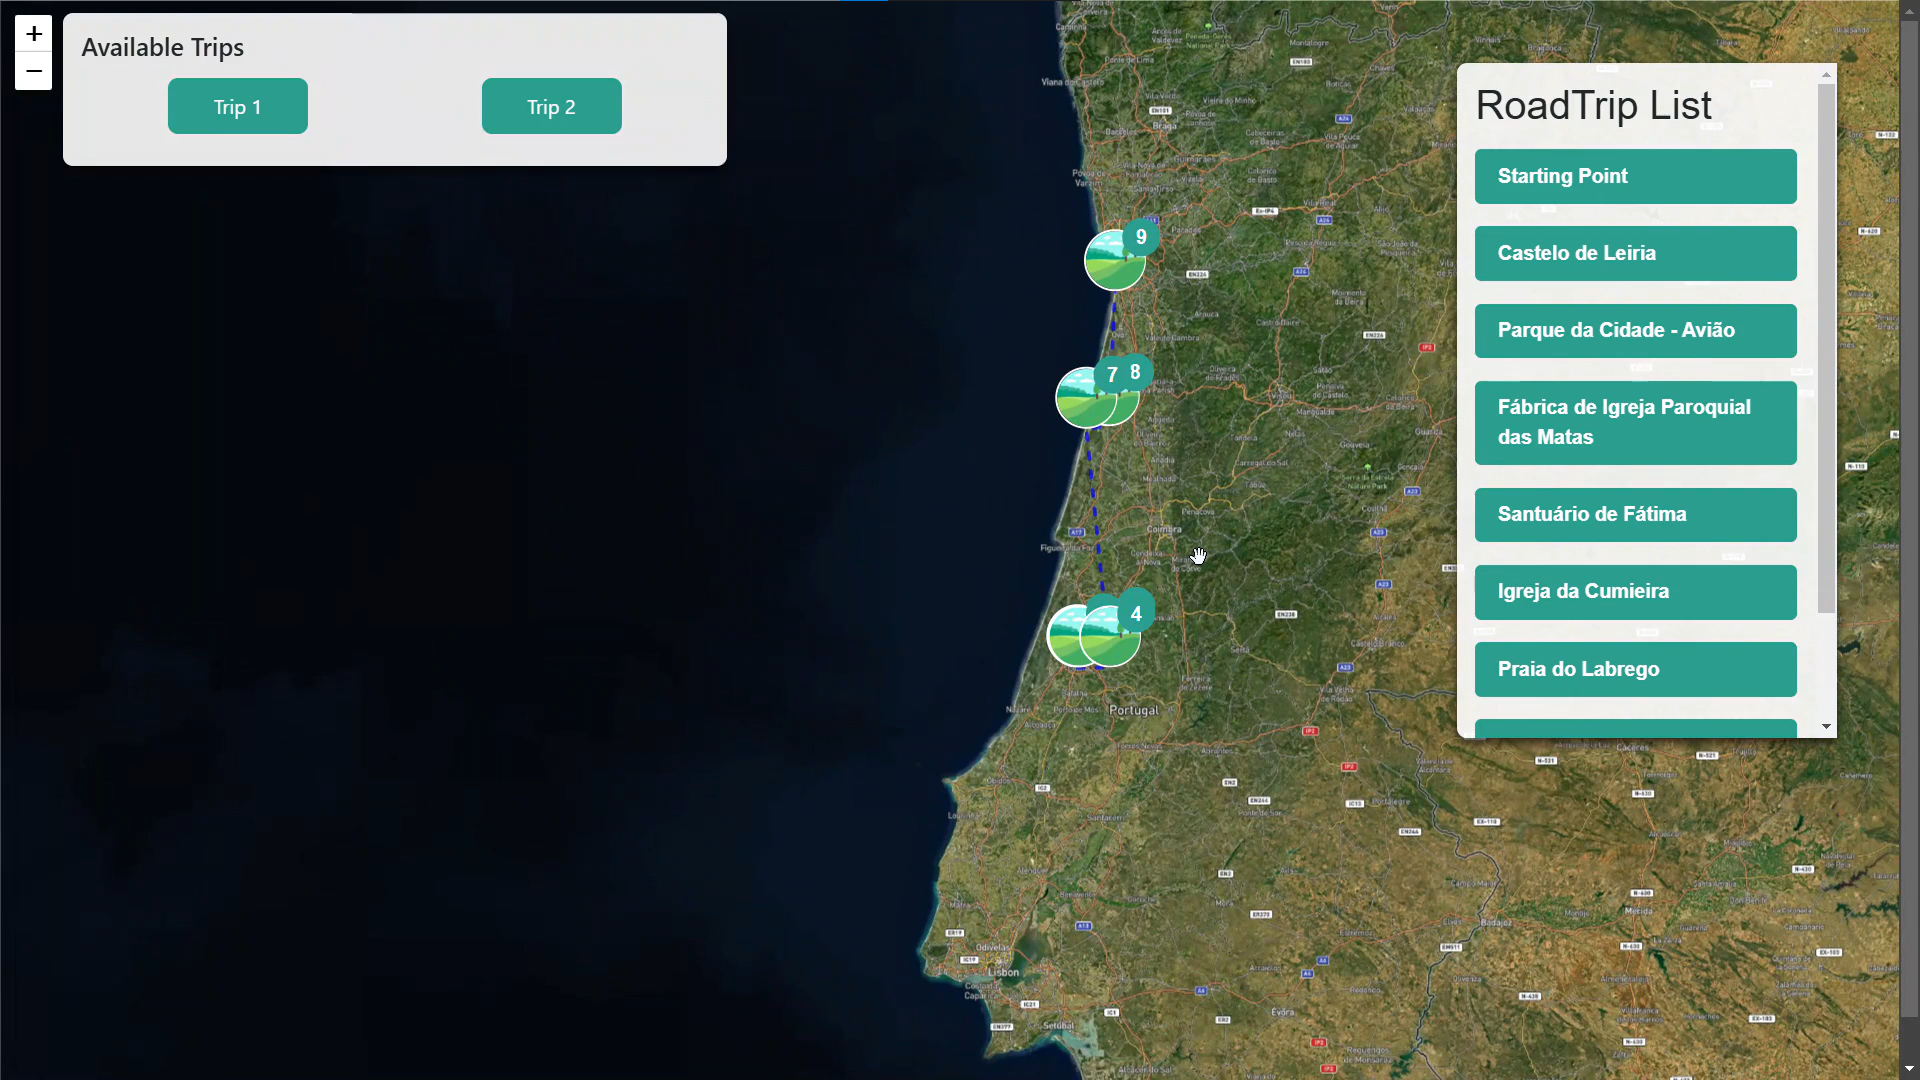Image resolution: width=1920 pixels, height=1080 pixels.
Task: Click the landscape map marker numbered 7
Action: (1083, 400)
